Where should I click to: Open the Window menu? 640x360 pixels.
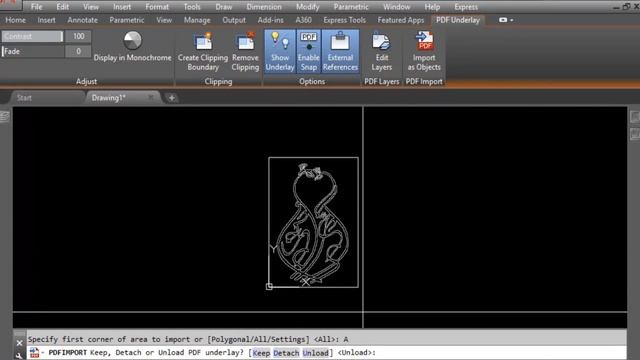pos(396,7)
